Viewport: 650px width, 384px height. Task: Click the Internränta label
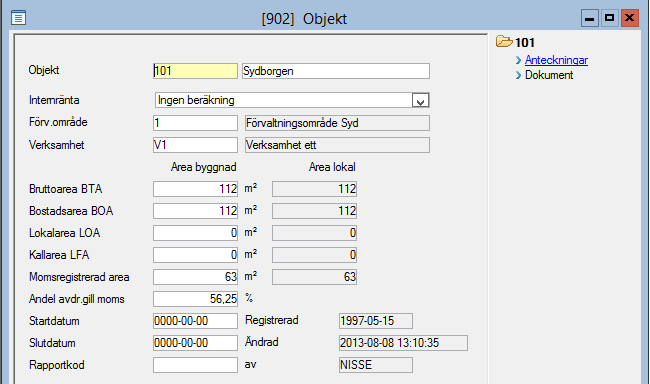[54, 100]
